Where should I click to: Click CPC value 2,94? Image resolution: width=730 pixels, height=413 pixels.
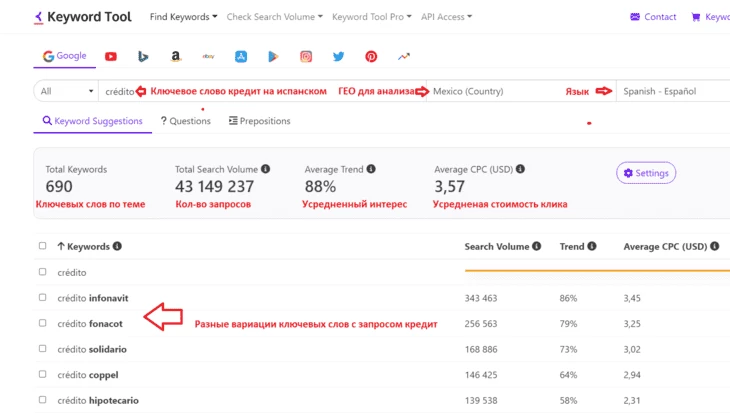point(632,375)
